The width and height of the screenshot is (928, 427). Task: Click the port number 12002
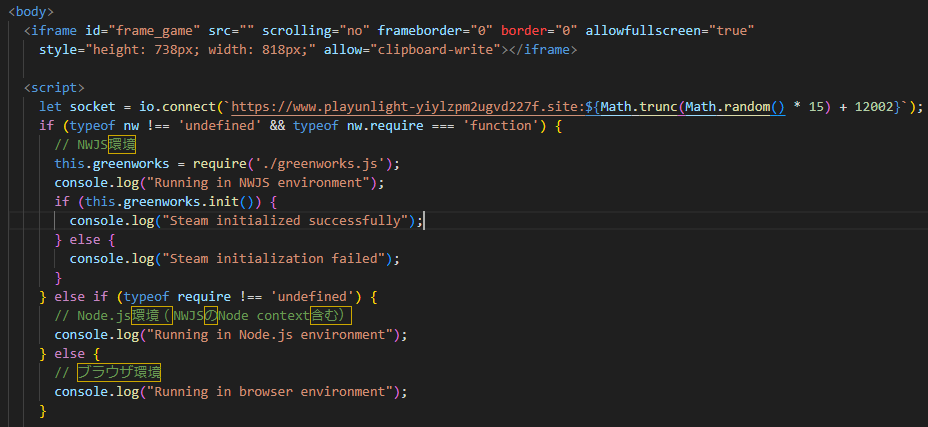pyautogui.click(x=874, y=107)
